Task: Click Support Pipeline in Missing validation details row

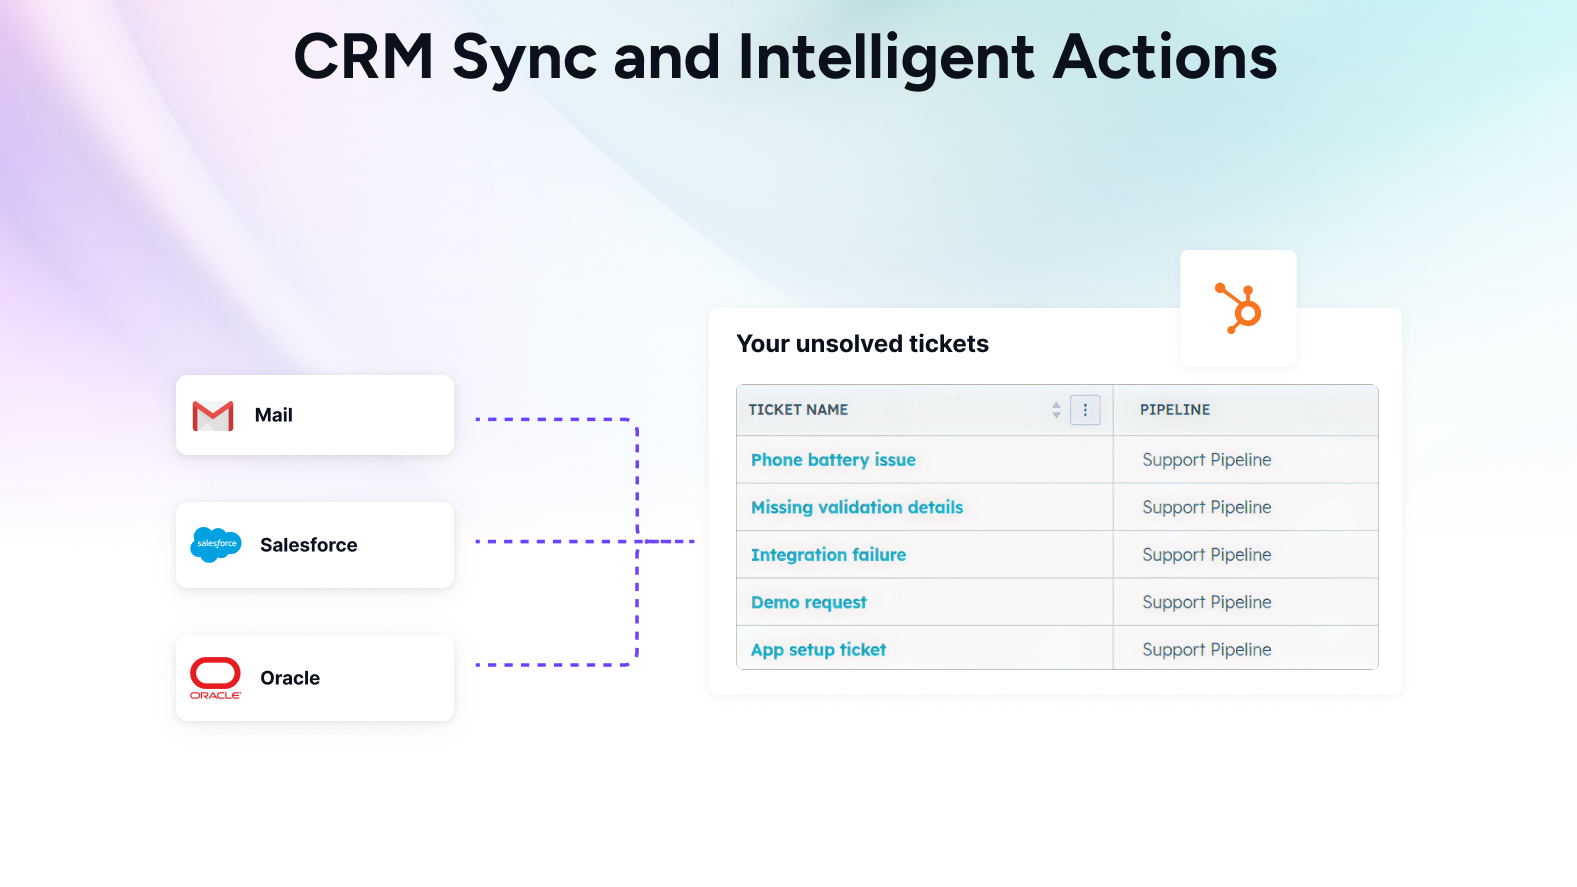Action: coord(1207,507)
